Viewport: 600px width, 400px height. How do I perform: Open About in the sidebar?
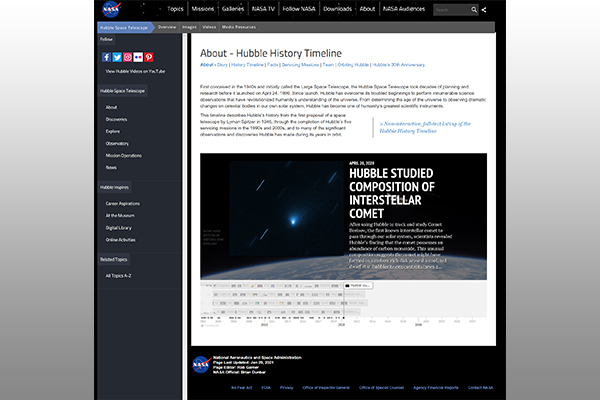(x=111, y=108)
